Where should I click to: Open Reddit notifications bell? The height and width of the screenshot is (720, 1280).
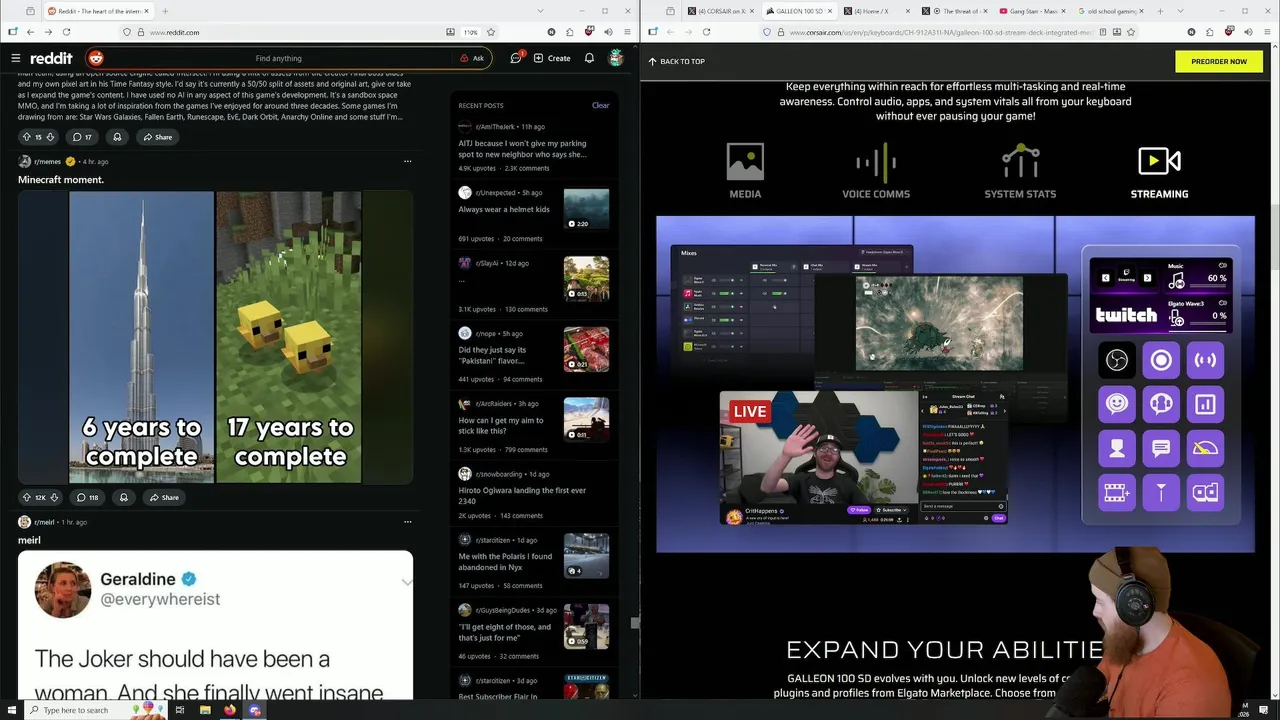click(x=590, y=58)
